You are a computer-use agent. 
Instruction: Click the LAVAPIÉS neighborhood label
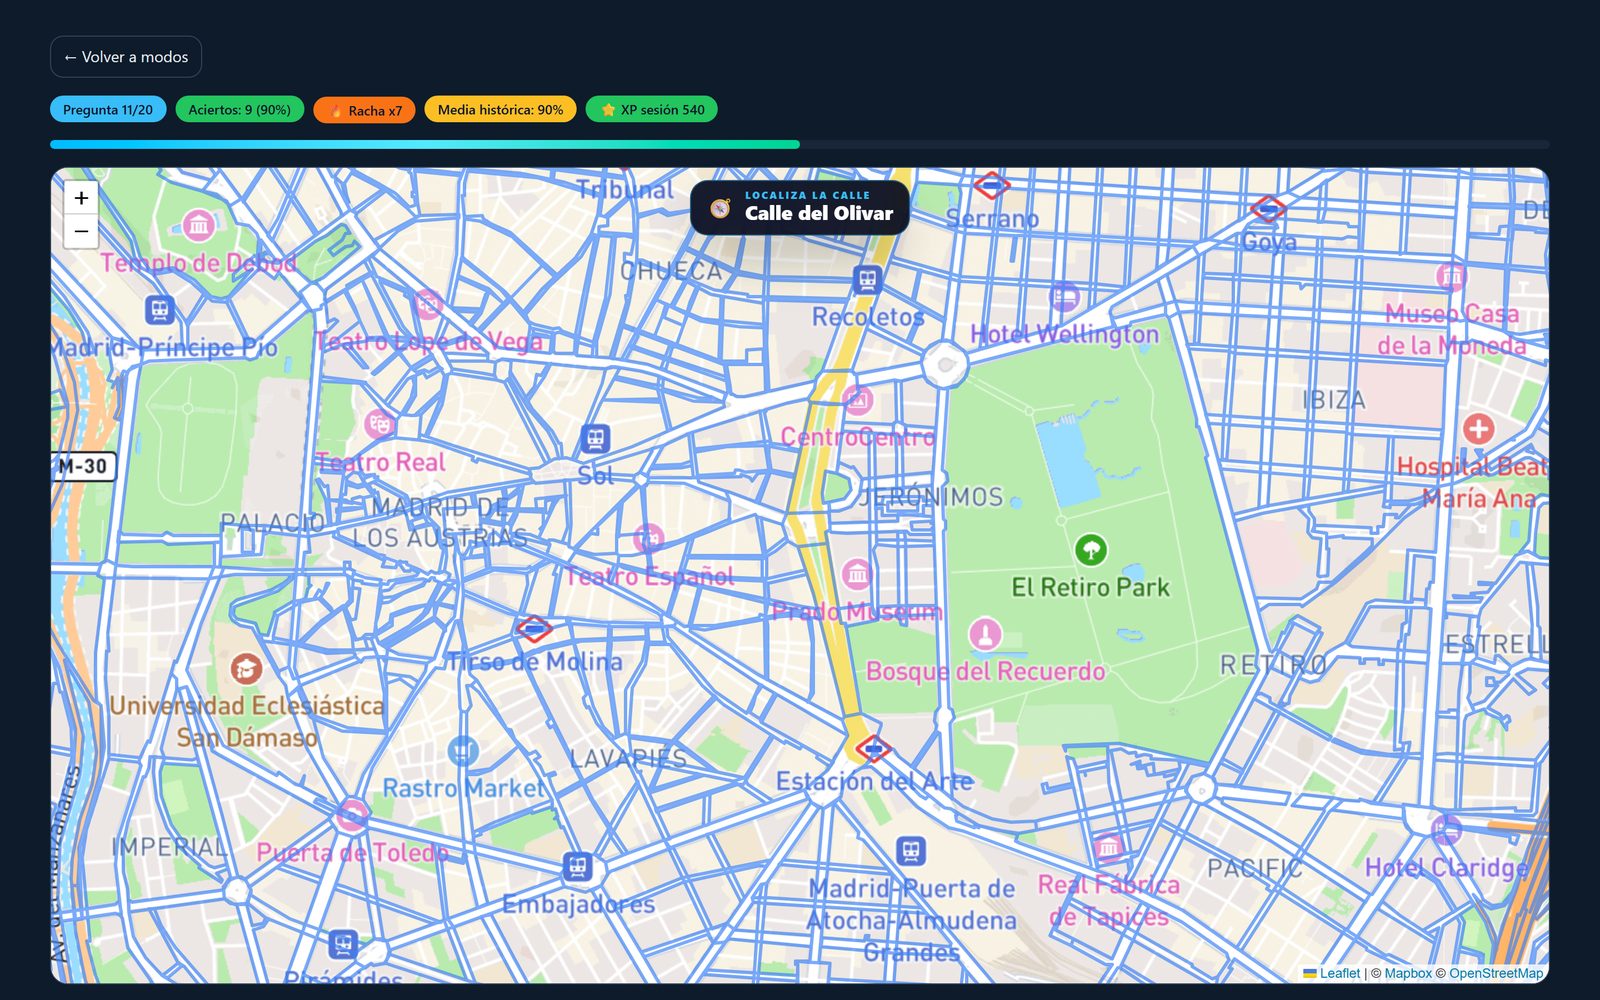click(628, 759)
